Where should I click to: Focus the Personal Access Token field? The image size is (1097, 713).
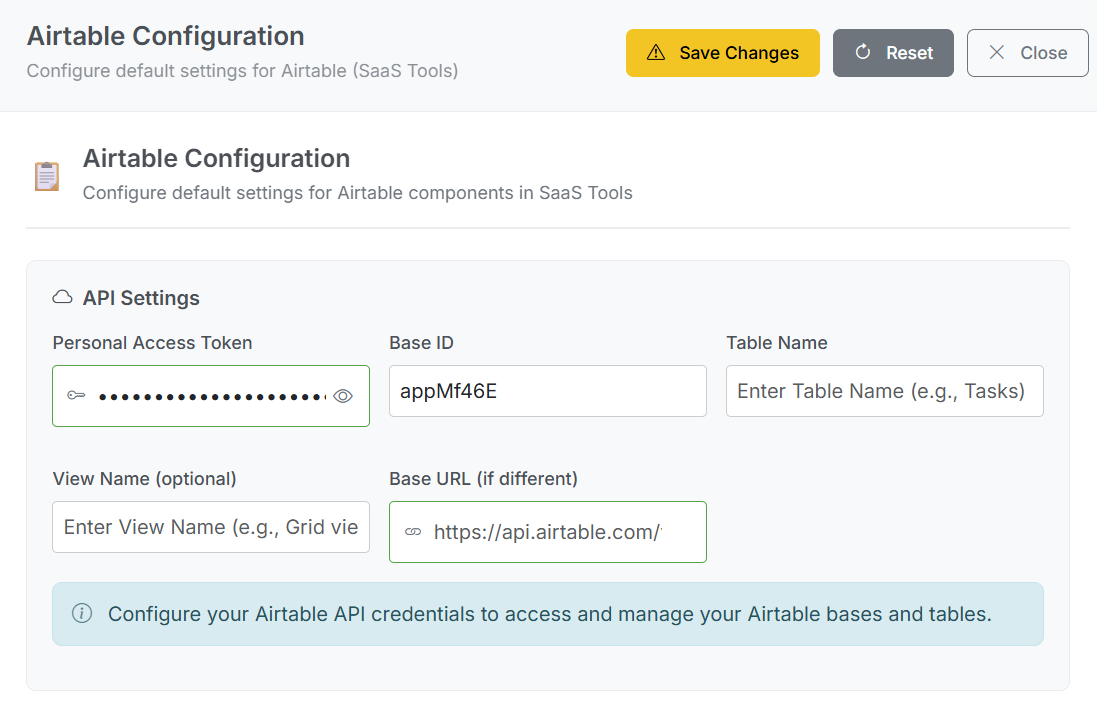(x=211, y=396)
